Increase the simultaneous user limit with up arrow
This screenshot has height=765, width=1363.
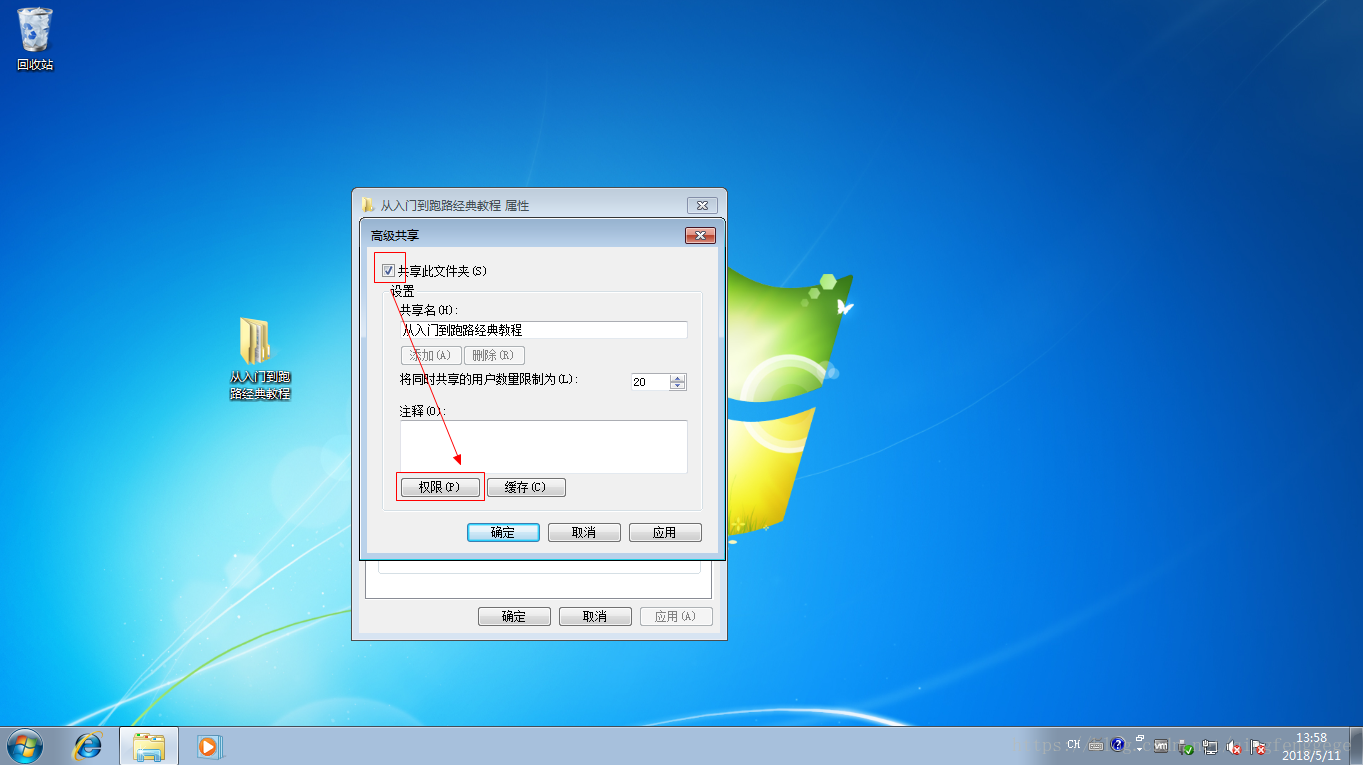coord(678,378)
